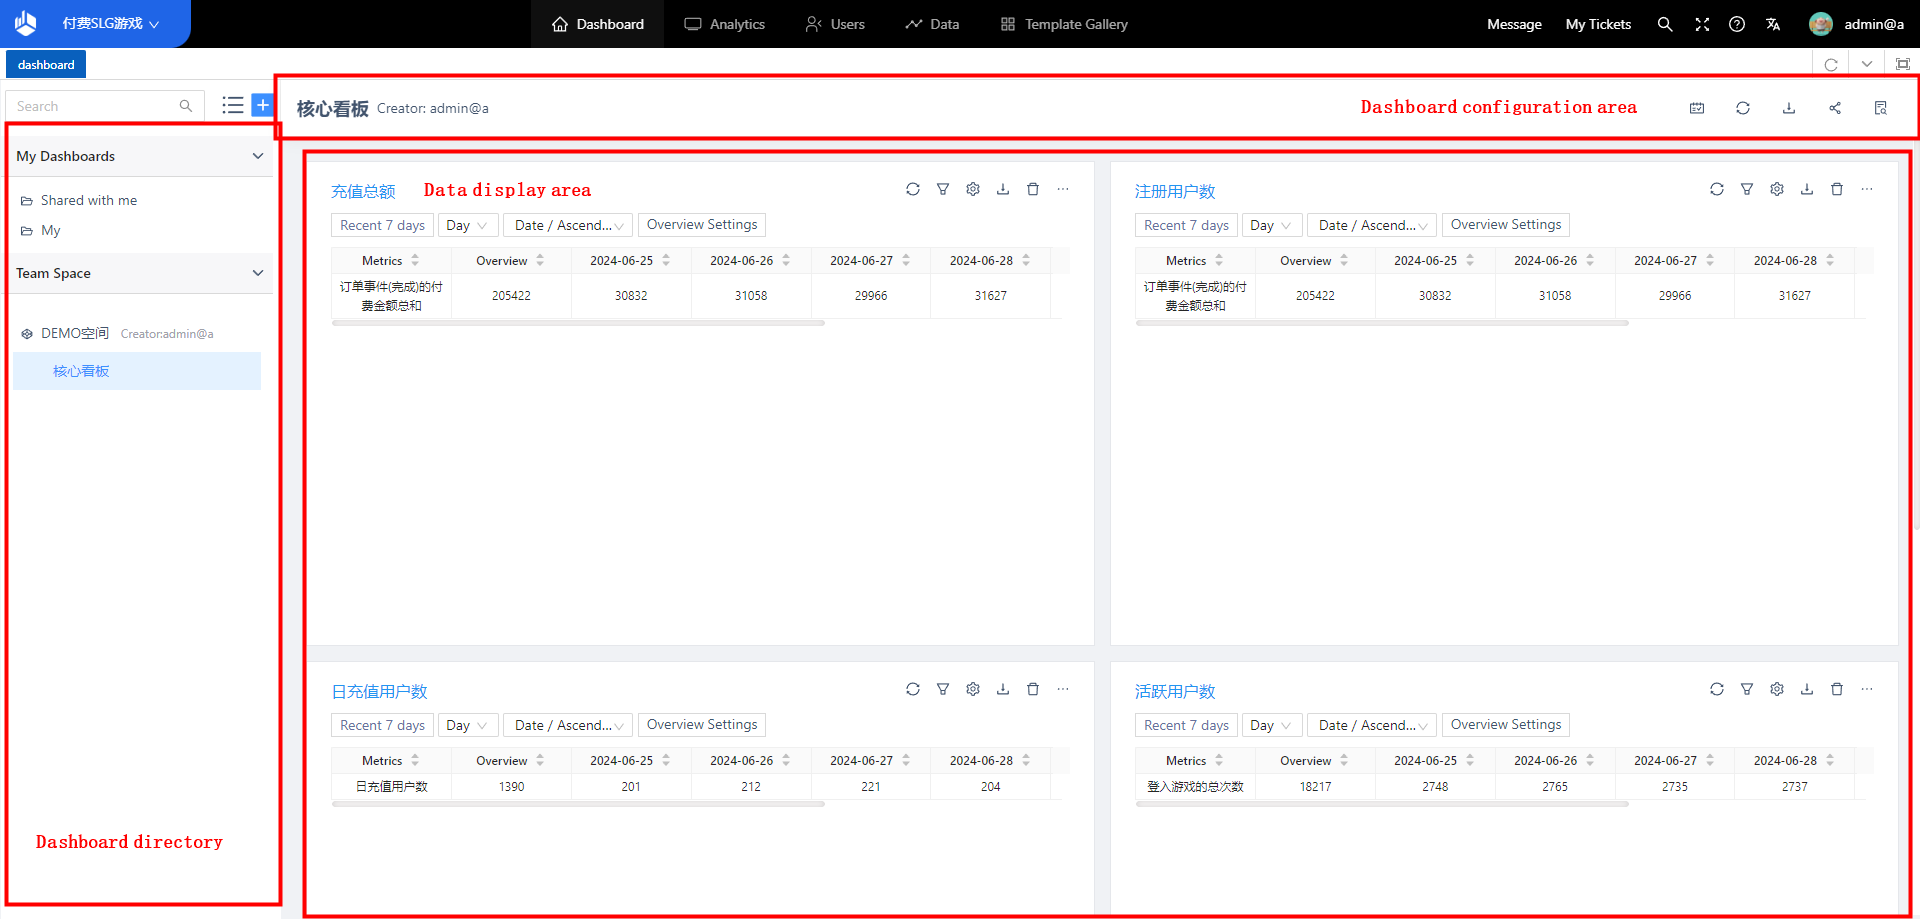Viewport: 1920px width, 919px height.
Task: Click the dashboard Search input field
Action: tap(95, 106)
